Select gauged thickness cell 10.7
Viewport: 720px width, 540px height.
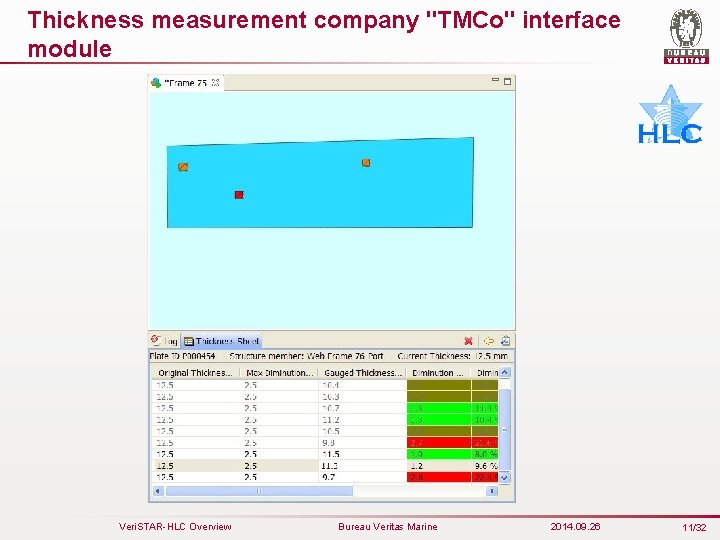click(x=362, y=408)
